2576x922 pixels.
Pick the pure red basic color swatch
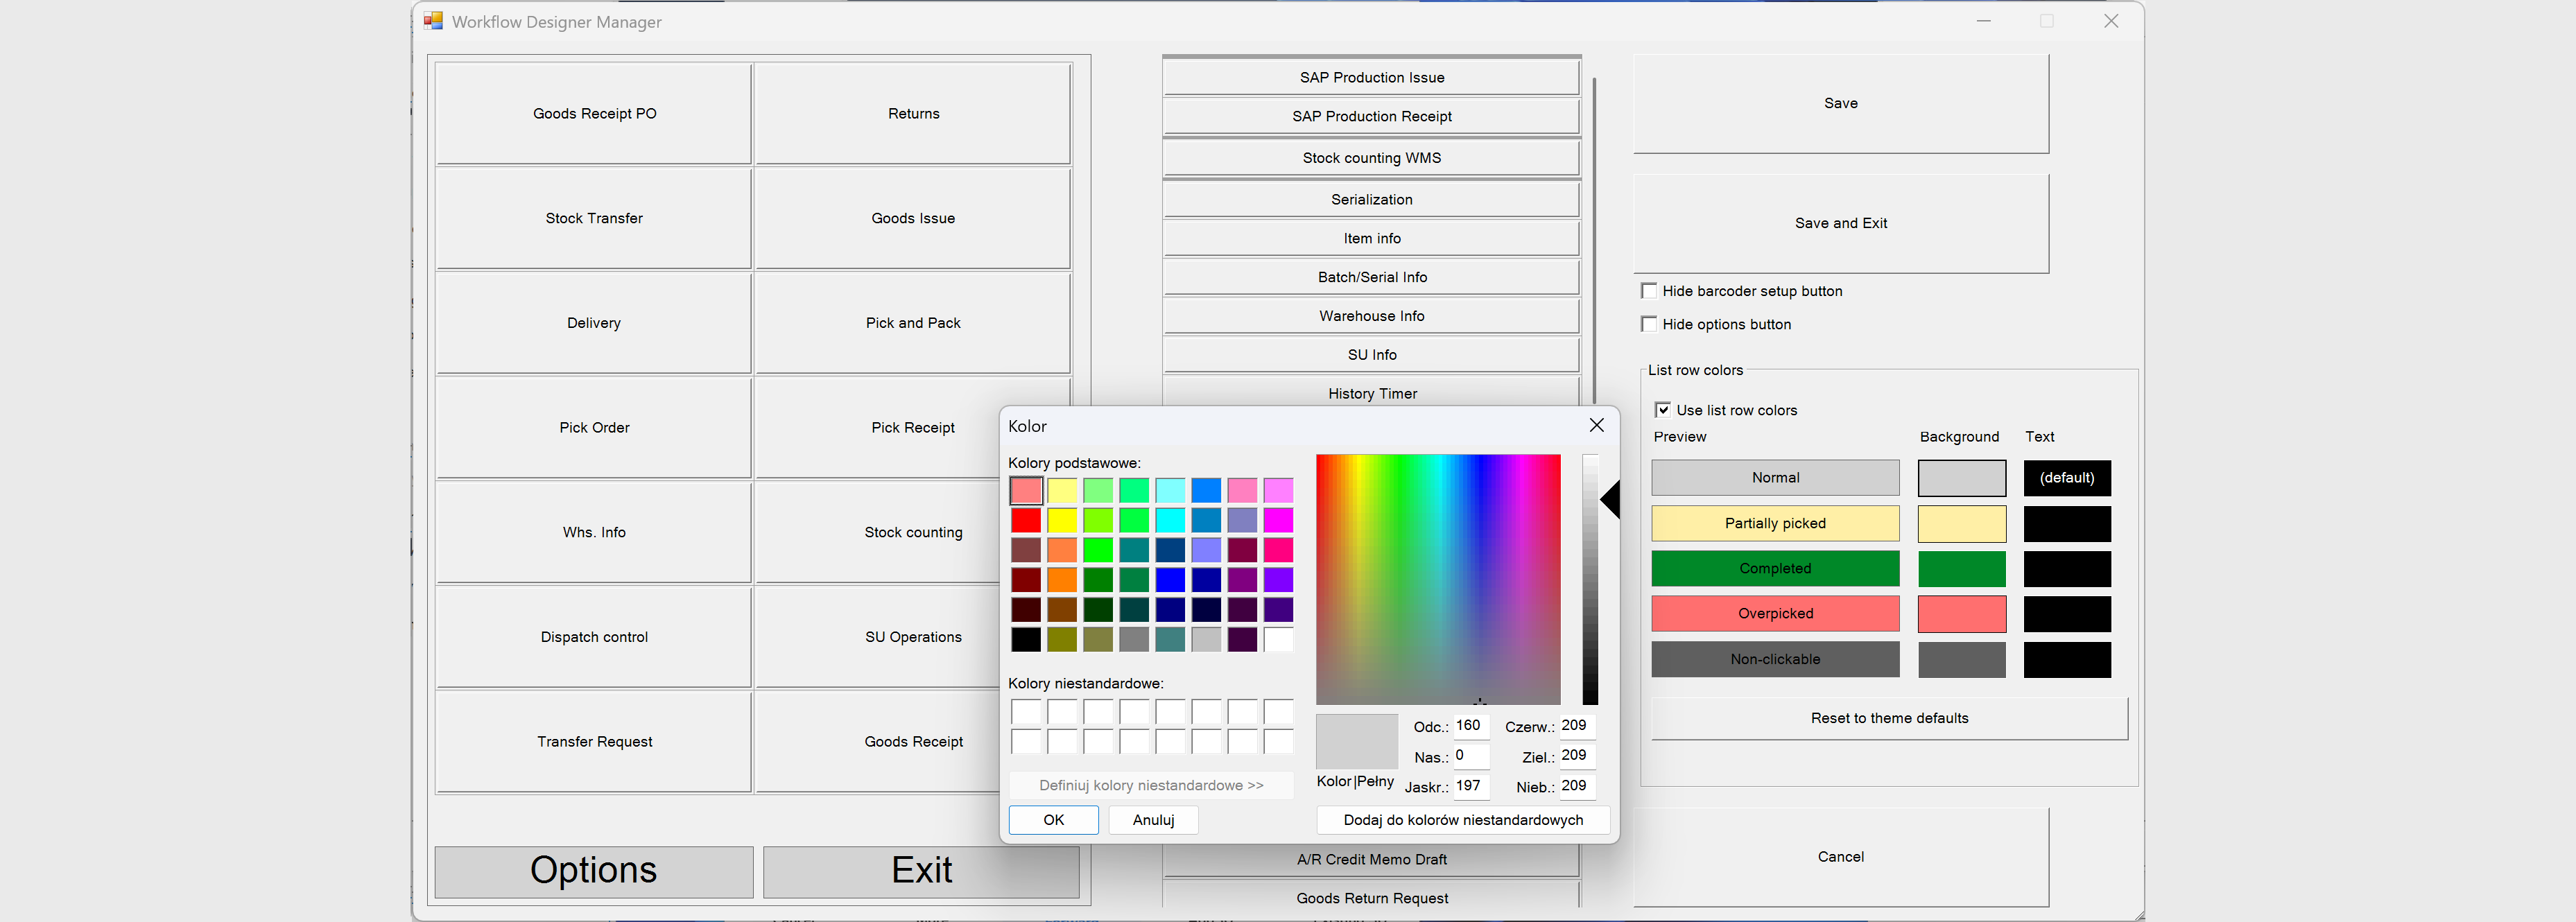[x=1026, y=520]
